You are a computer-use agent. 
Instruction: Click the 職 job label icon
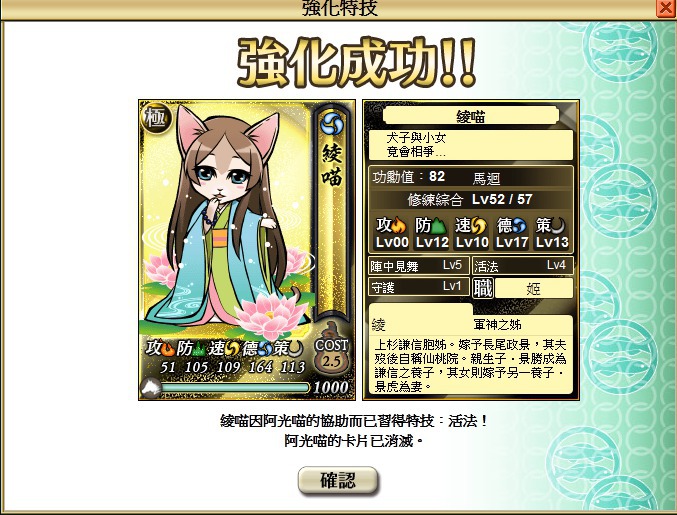[483, 288]
